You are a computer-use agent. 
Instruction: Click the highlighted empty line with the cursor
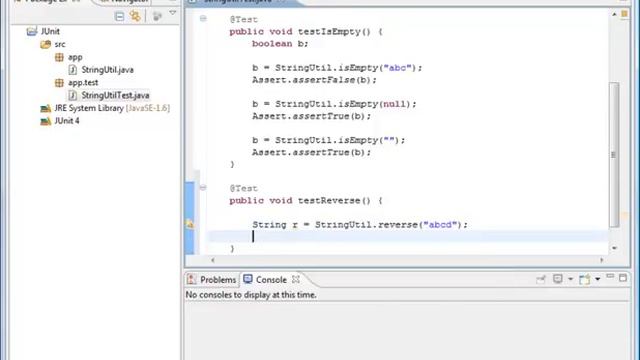click(x=408, y=236)
